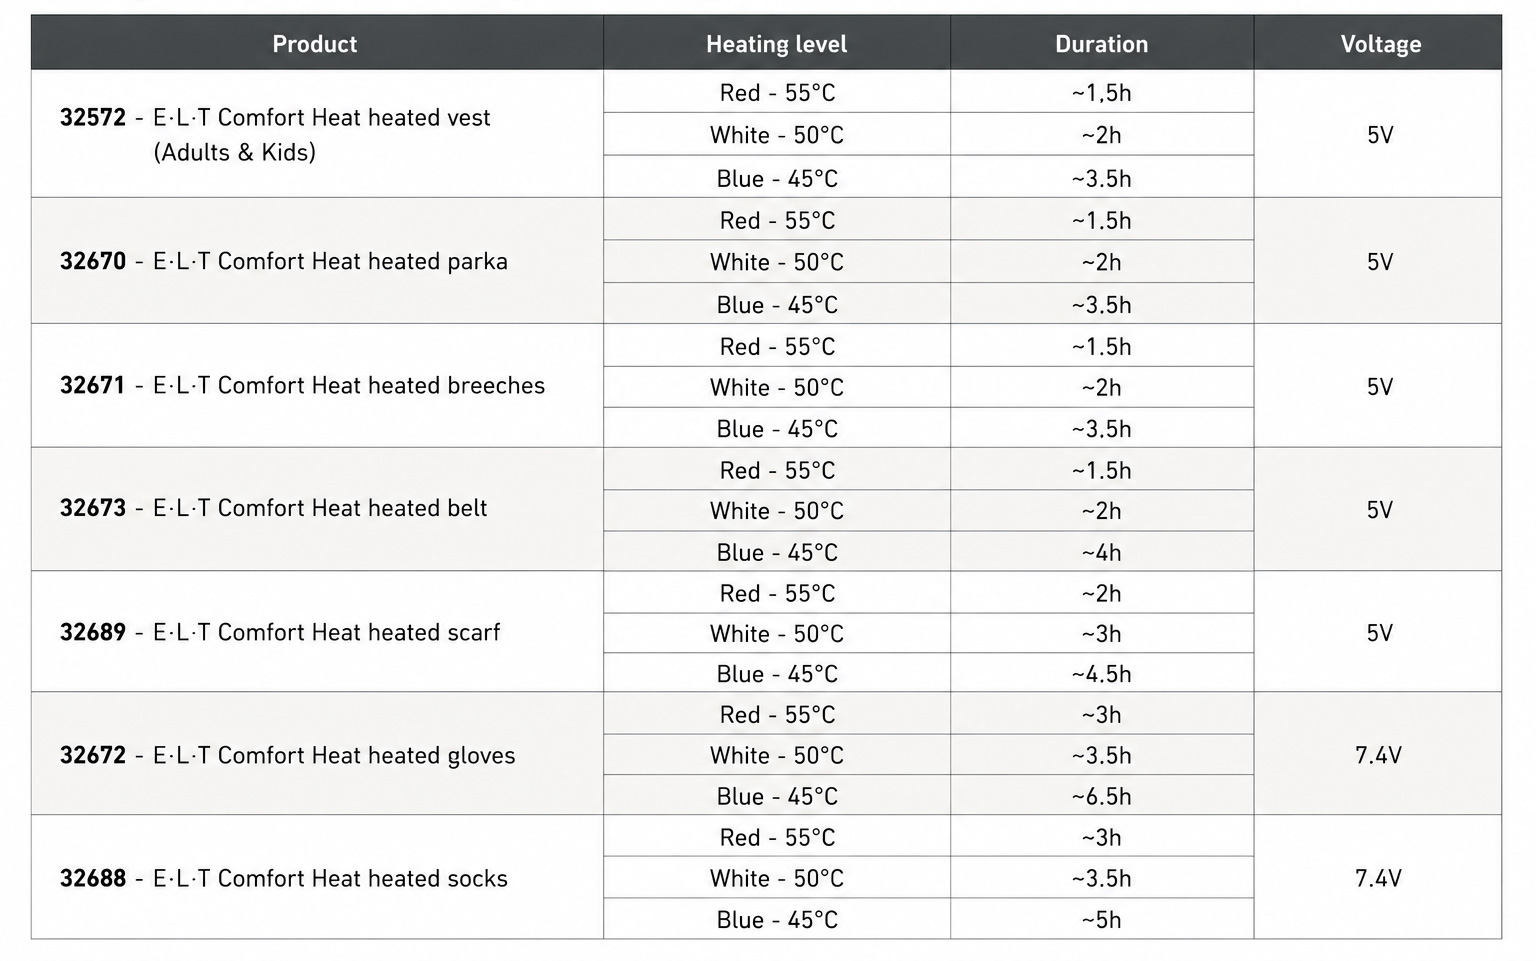Click the Product column header

[x=316, y=43]
